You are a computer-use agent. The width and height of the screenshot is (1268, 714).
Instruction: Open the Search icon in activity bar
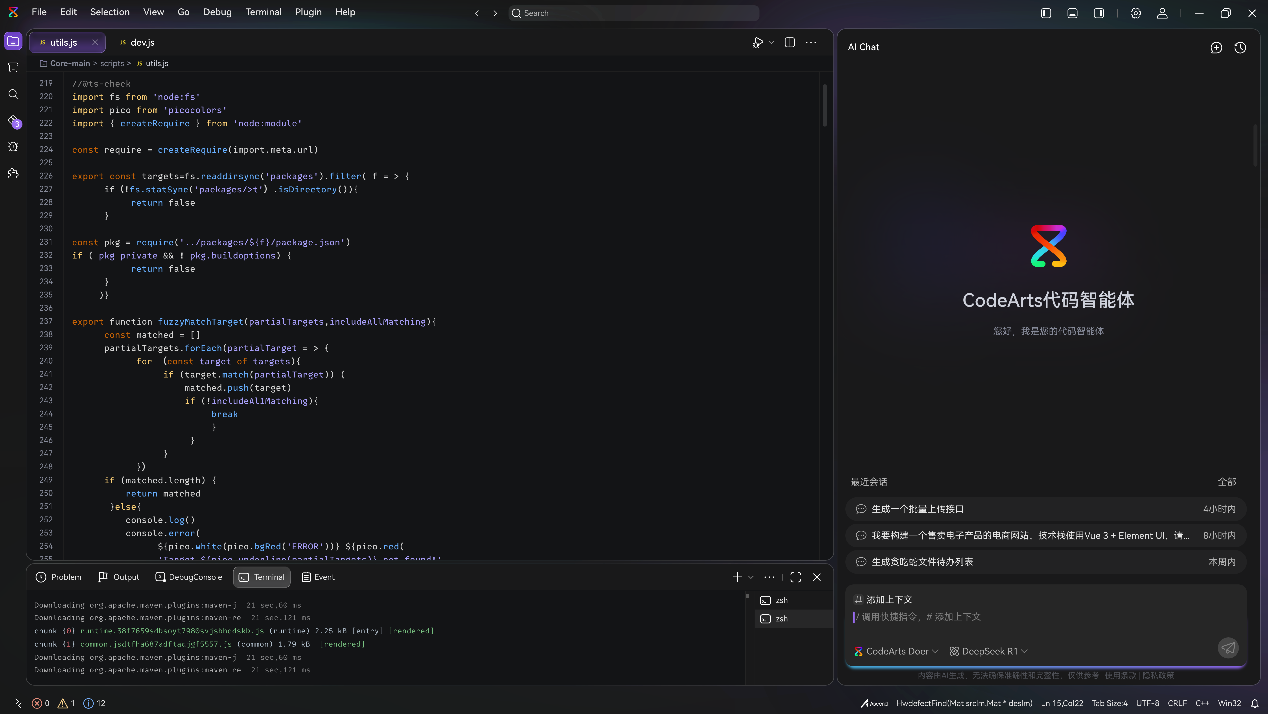pos(13,94)
